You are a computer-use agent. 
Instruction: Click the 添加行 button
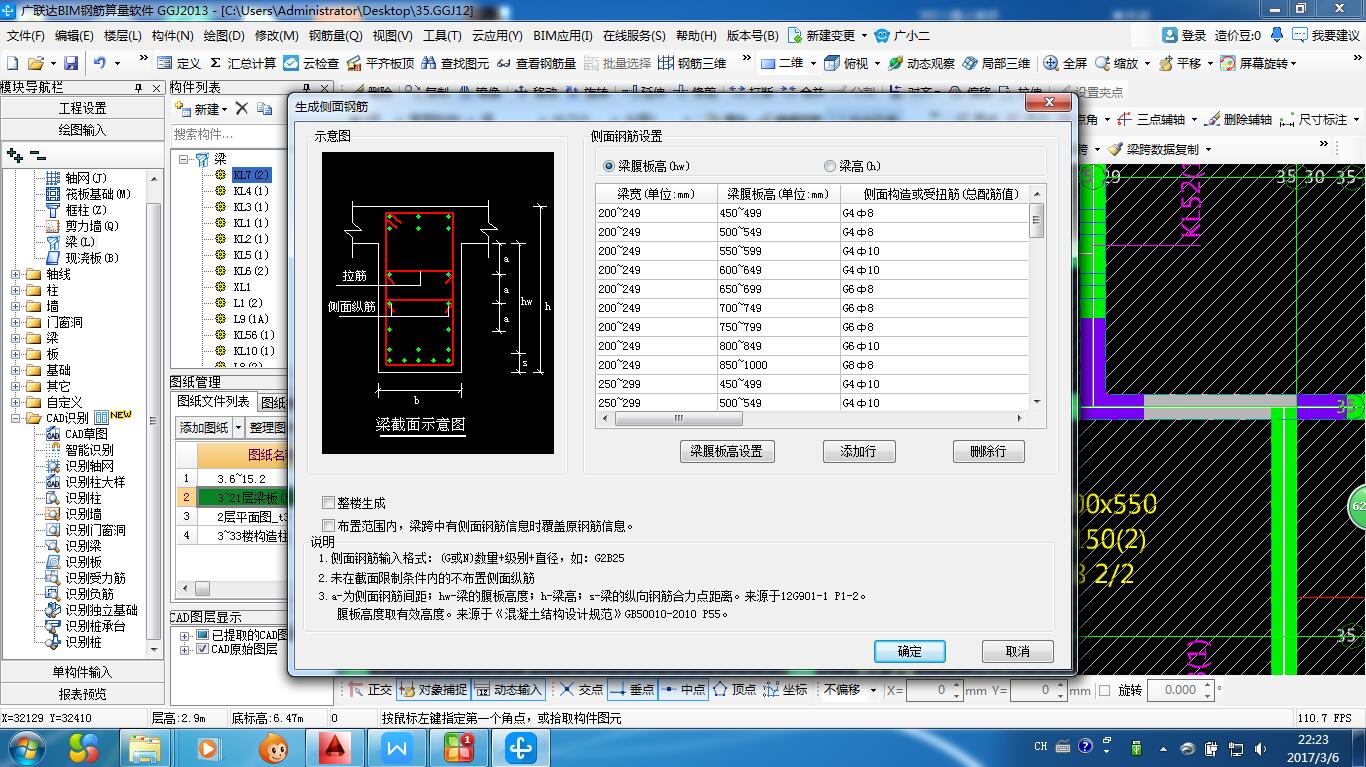(859, 452)
